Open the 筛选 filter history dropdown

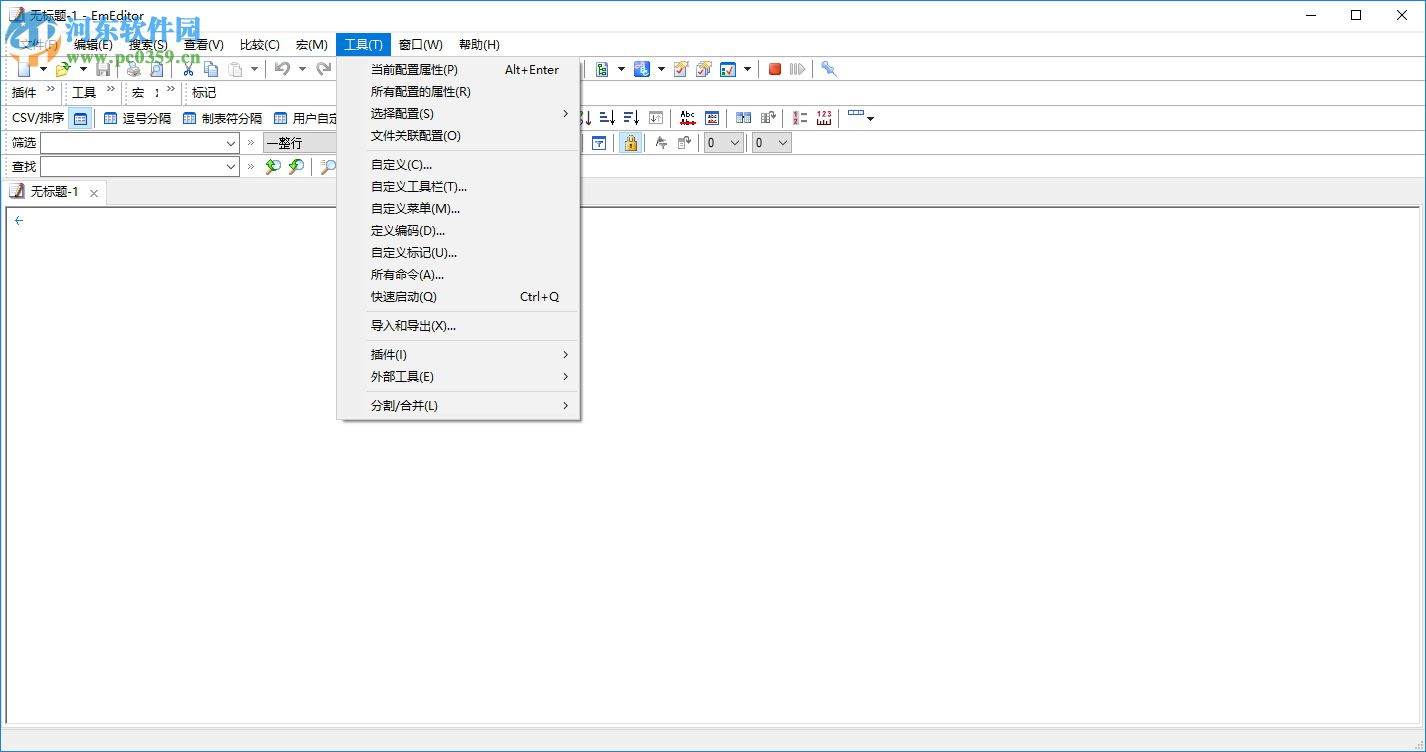pyautogui.click(x=232, y=142)
